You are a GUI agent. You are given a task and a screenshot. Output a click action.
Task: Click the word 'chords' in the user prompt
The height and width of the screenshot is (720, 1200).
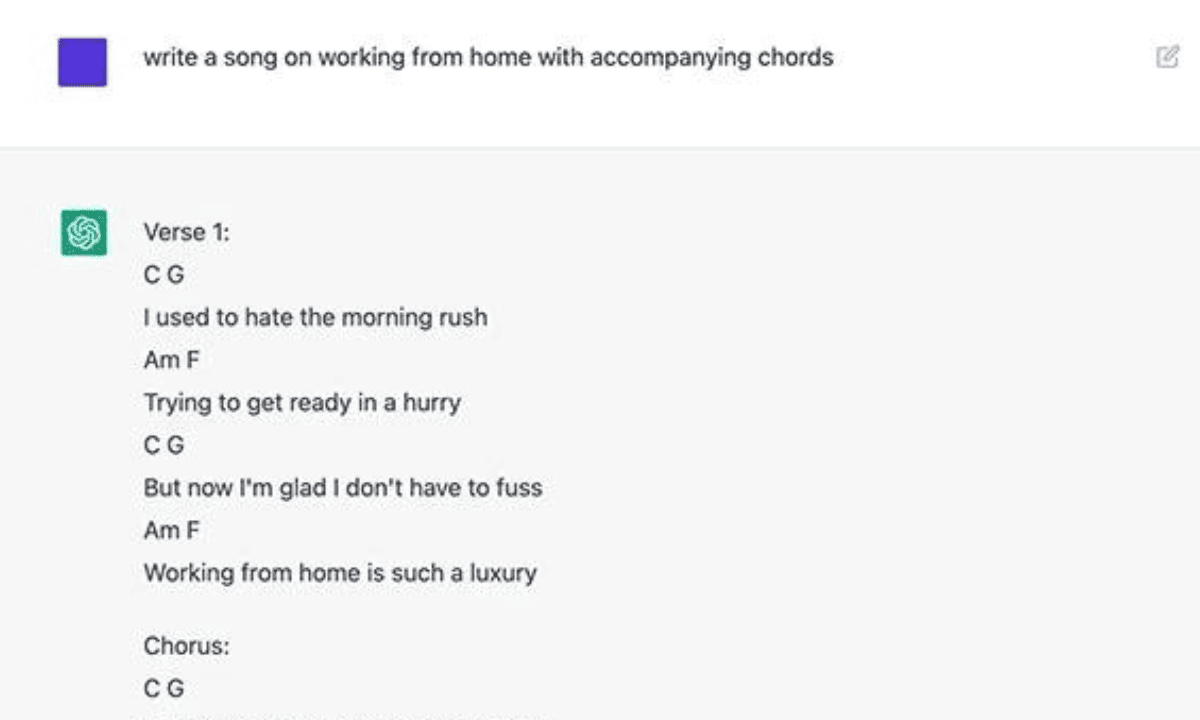(x=797, y=57)
